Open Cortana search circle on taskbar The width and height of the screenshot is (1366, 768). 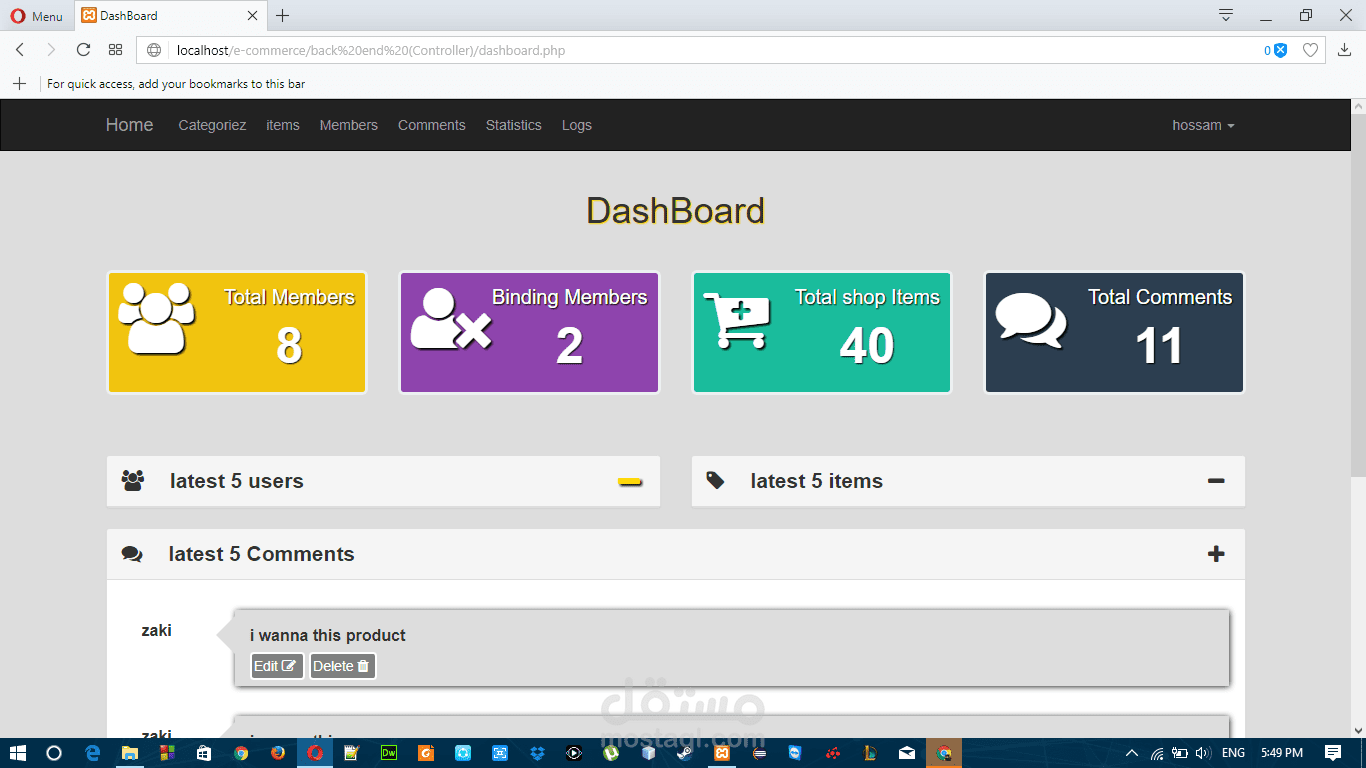pos(54,753)
